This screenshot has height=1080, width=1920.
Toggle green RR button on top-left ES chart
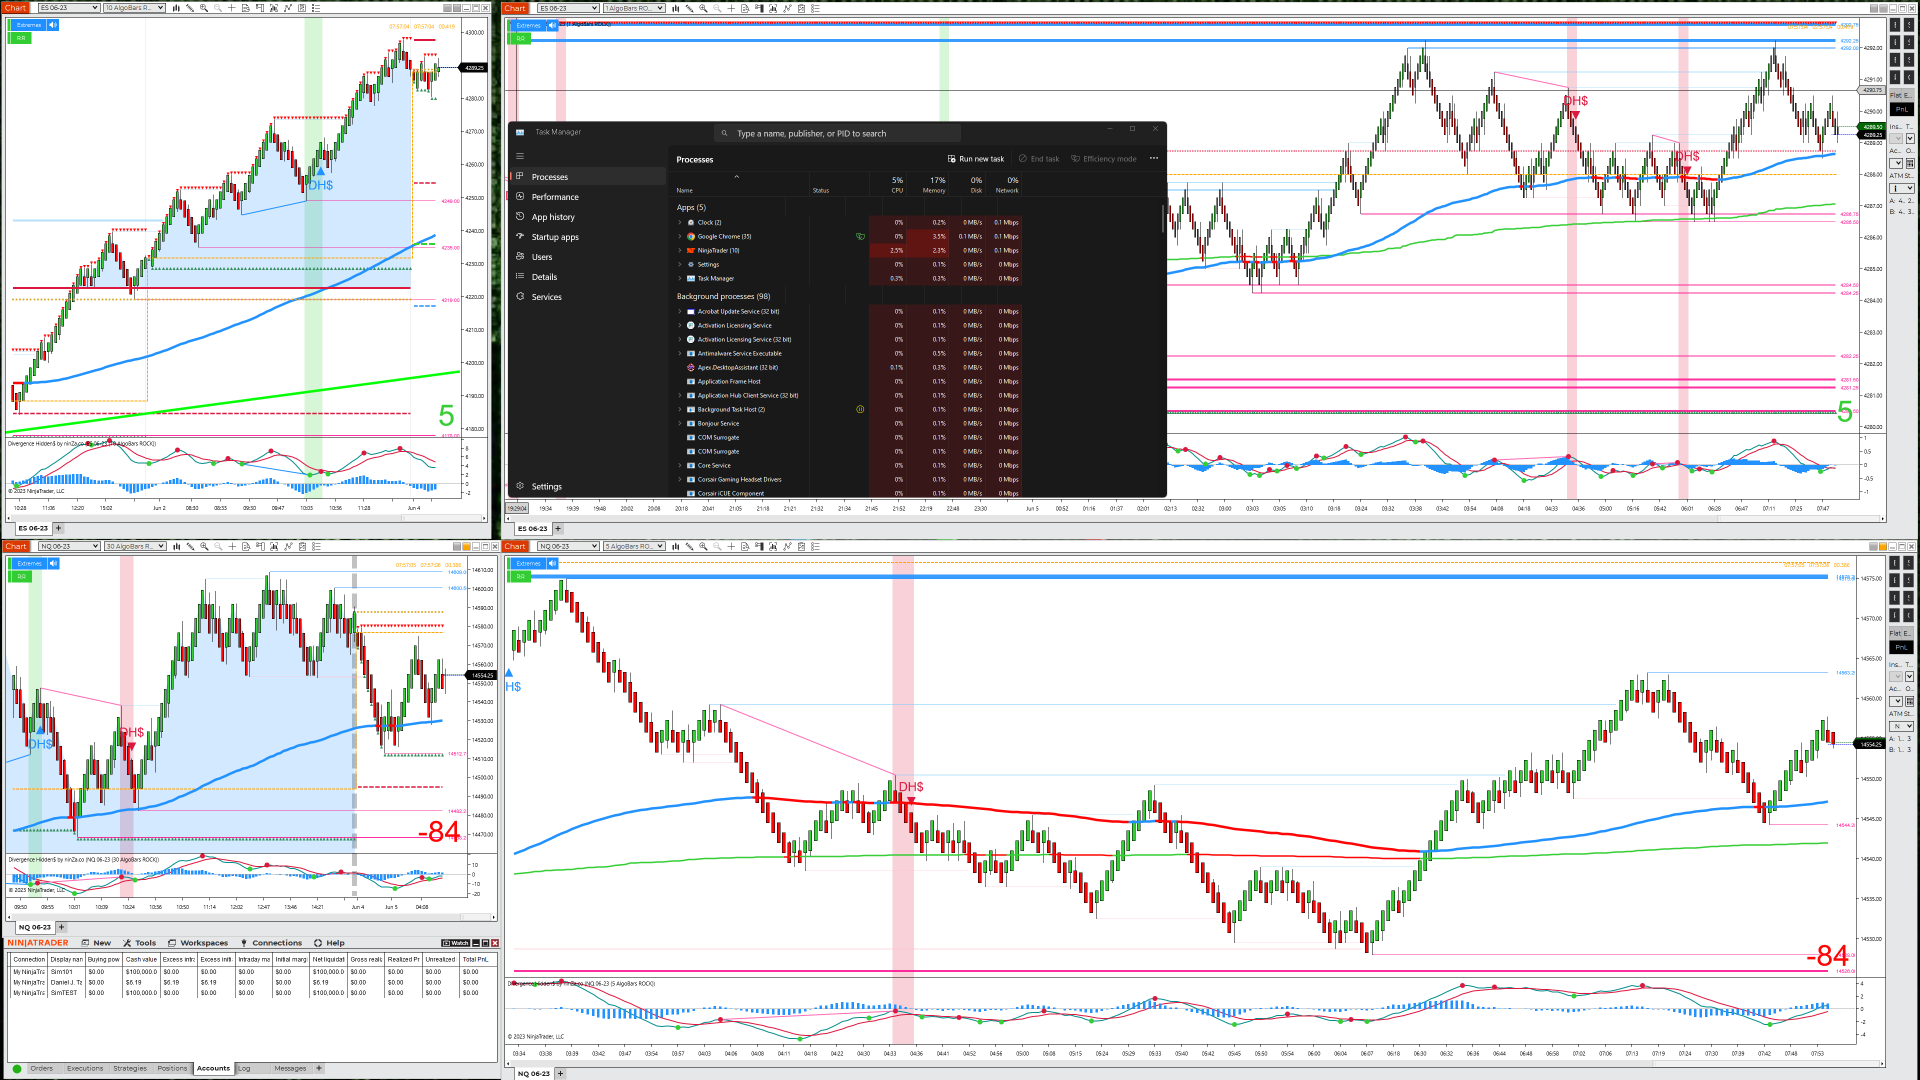tap(20, 38)
